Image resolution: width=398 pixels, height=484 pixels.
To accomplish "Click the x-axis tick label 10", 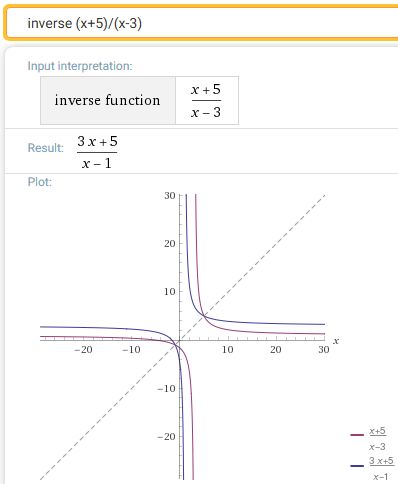I will pyautogui.click(x=228, y=349).
